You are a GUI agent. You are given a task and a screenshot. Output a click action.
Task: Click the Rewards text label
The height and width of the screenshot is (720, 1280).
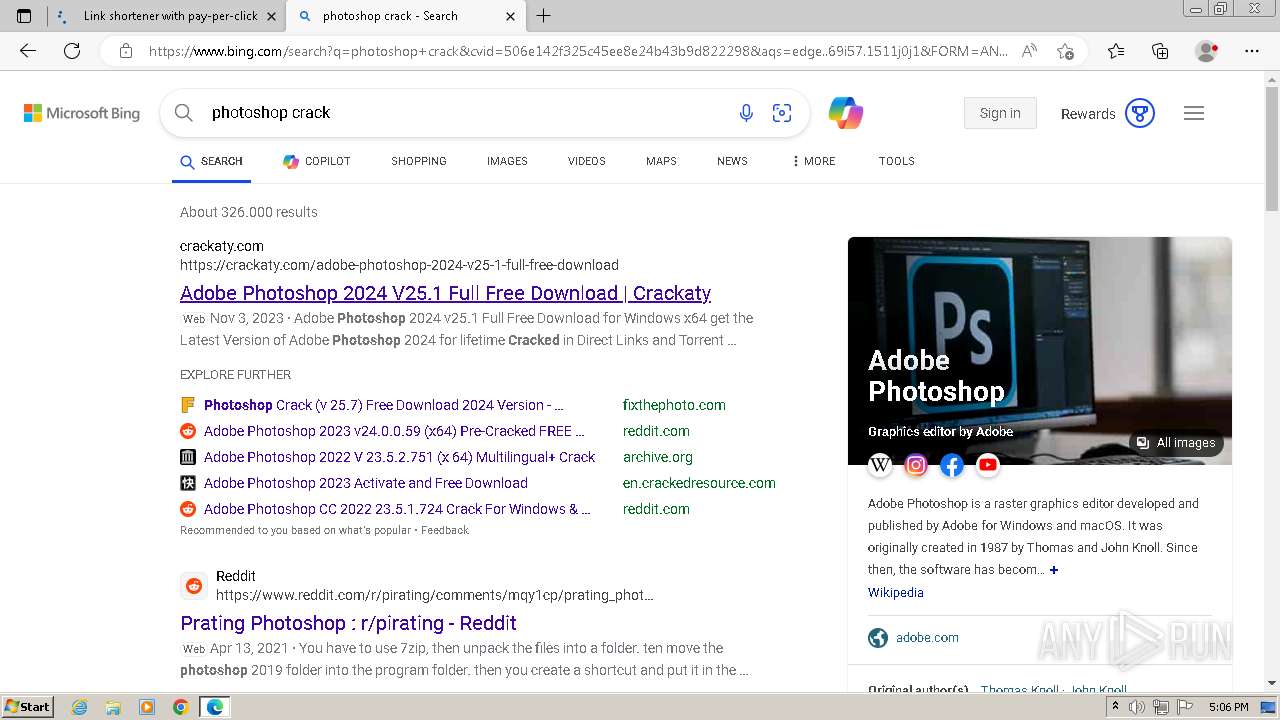(x=1088, y=114)
